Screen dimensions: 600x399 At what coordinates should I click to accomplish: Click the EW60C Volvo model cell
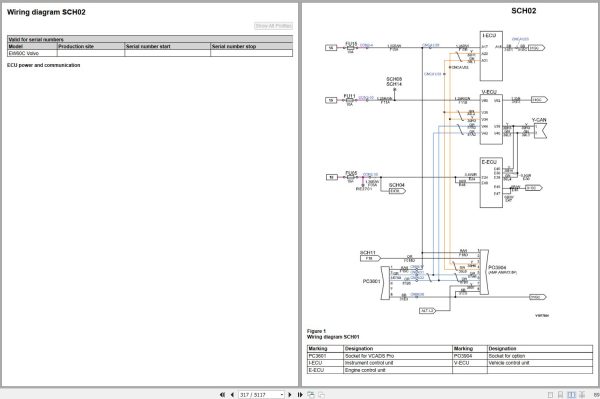point(32,53)
